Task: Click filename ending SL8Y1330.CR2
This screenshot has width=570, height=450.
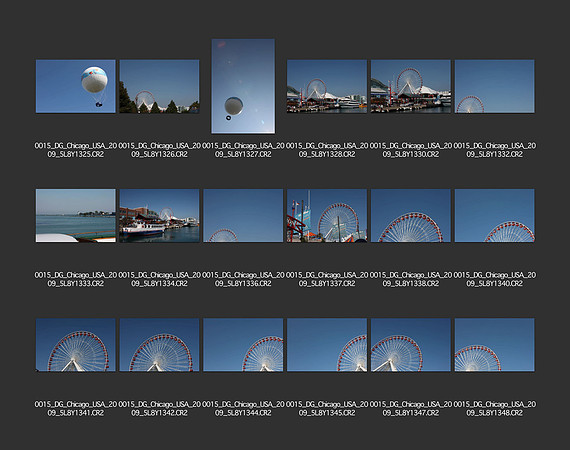Action: point(411,150)
